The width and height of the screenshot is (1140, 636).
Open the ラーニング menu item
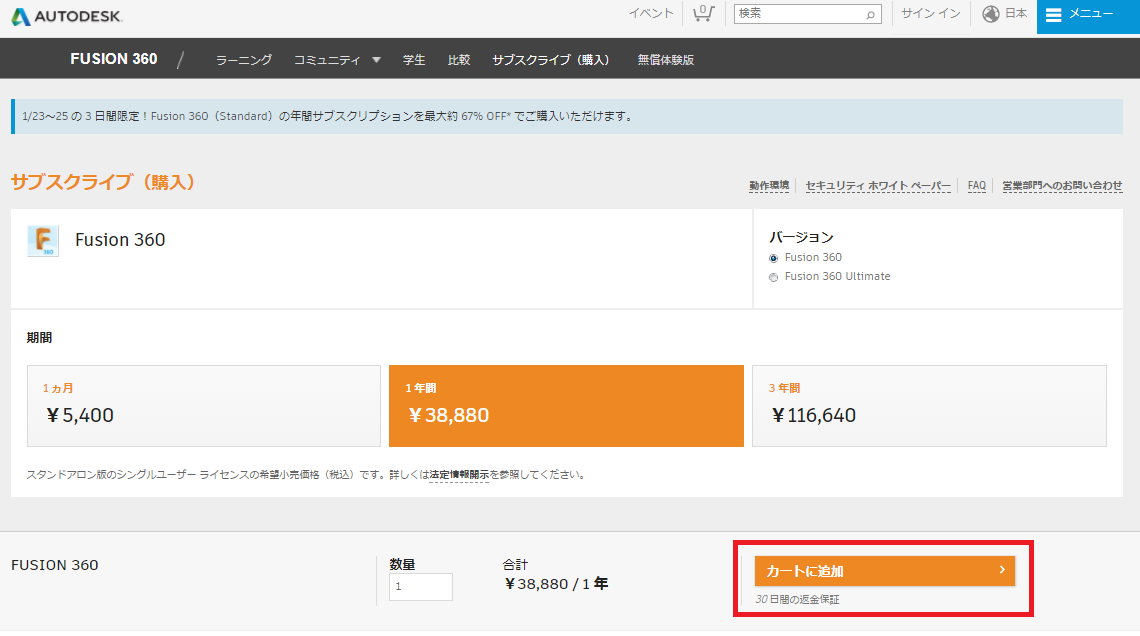[x=244, y=60]
